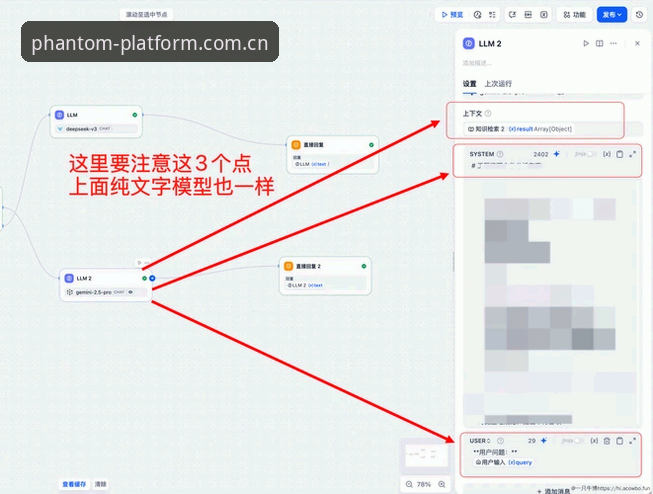The height and width of the screenshot is (494, 653).
Task: Zoom in the canvas with the plus magnifier
Action: [441, 484]
